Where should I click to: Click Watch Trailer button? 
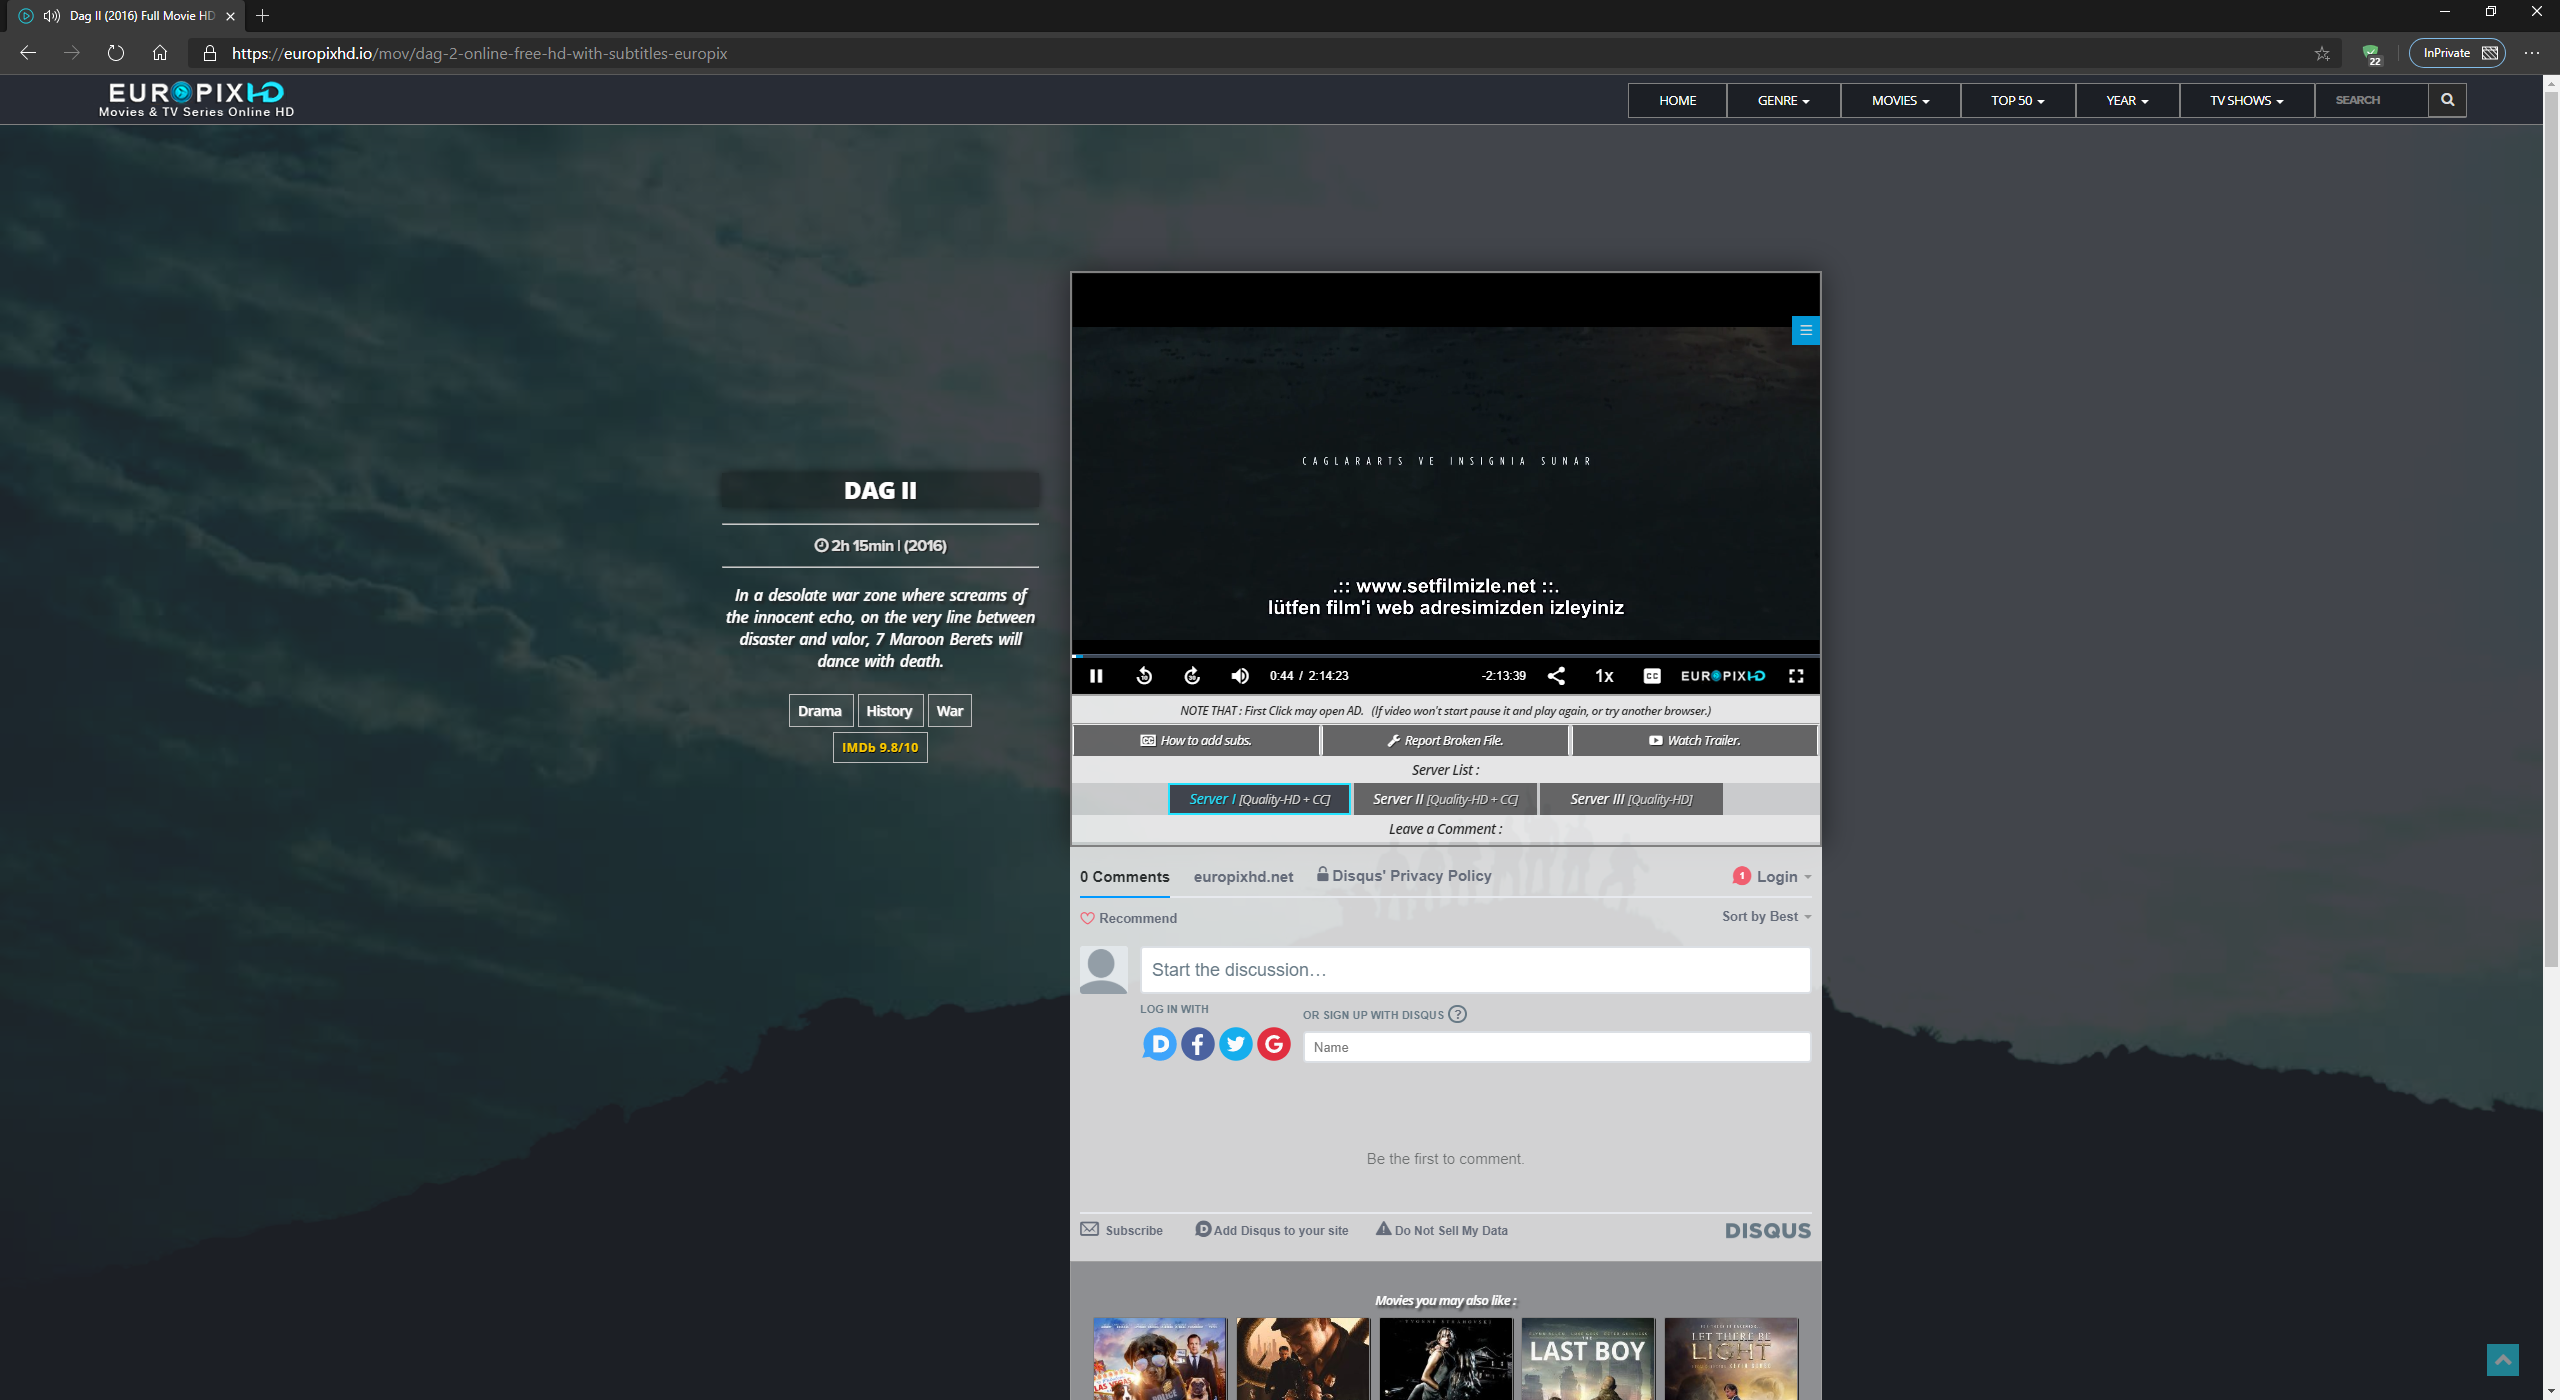tap(1694, 740)
